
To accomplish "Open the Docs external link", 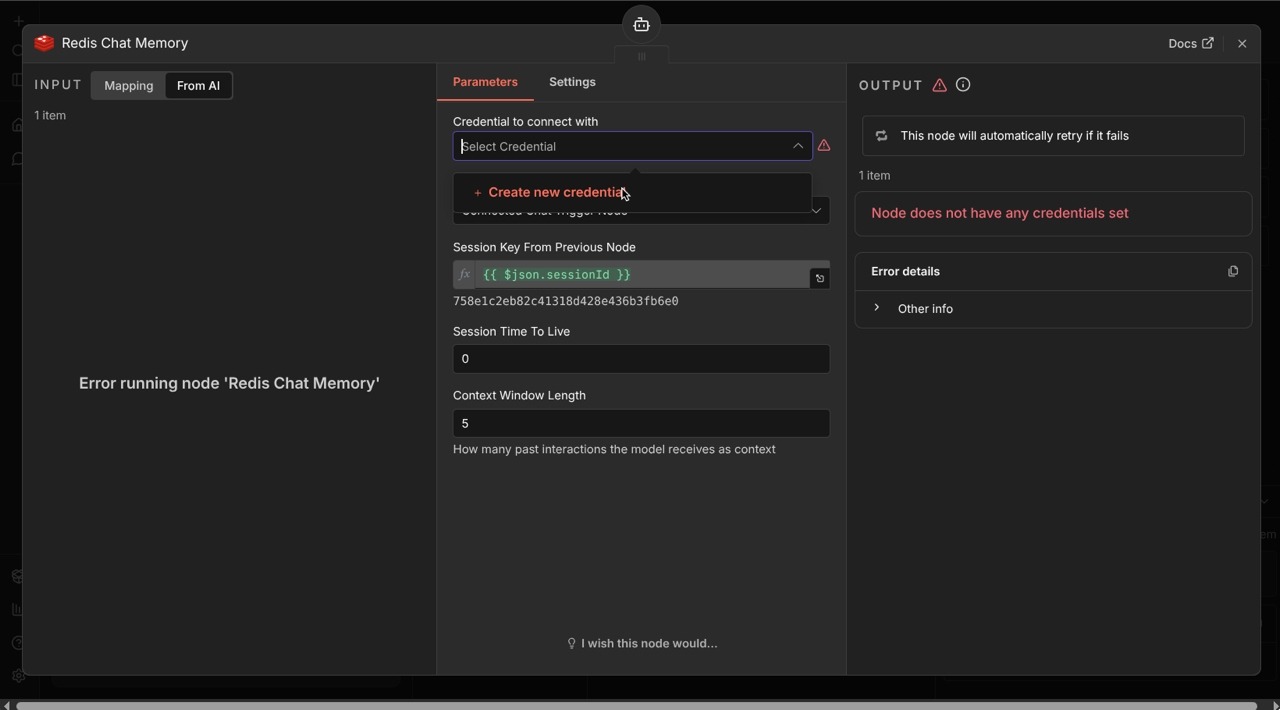I will pyautogui.click(x=1190, y=43).
